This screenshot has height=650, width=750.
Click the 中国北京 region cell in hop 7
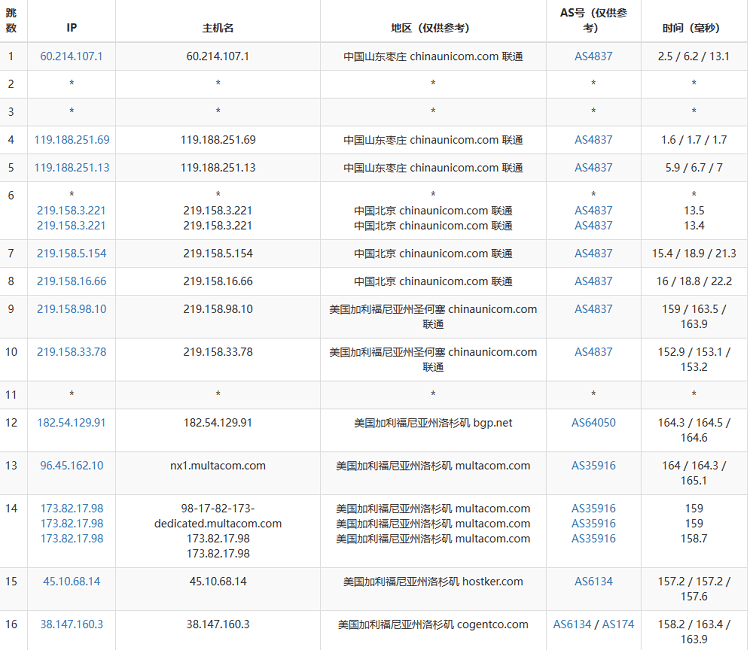(x=433, y=253)
